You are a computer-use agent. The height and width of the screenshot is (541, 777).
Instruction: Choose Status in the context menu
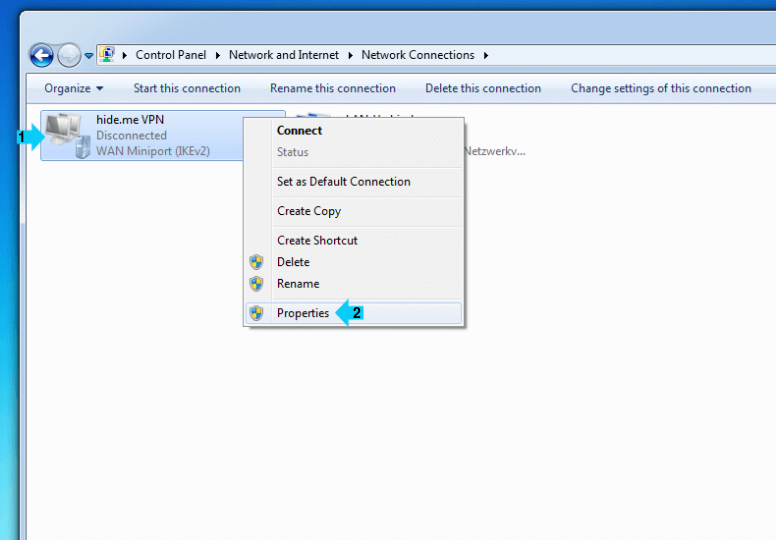354,152
